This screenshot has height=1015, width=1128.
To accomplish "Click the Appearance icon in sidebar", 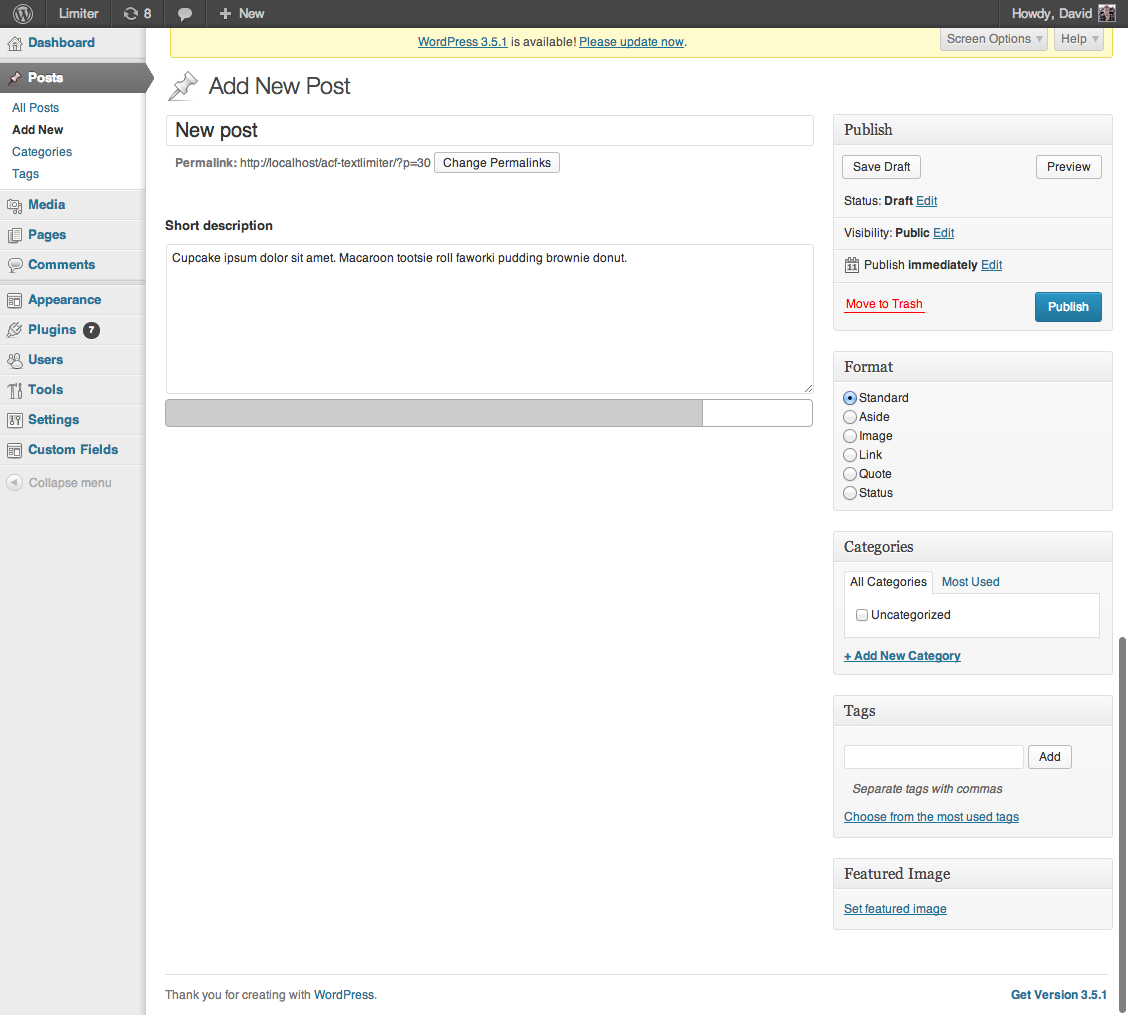I will (14, 300).
